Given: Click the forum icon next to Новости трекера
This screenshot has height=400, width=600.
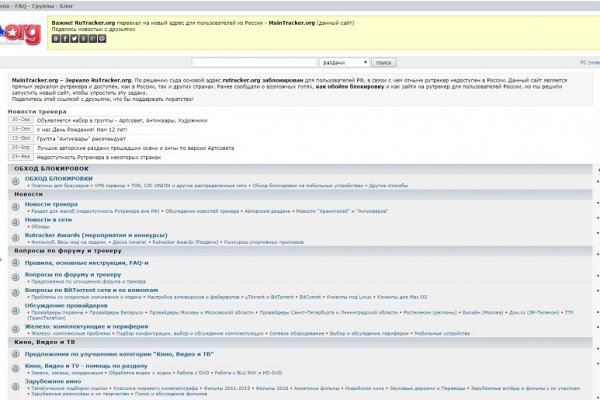Looking at the screenshot, I should [x=14, y=206].
